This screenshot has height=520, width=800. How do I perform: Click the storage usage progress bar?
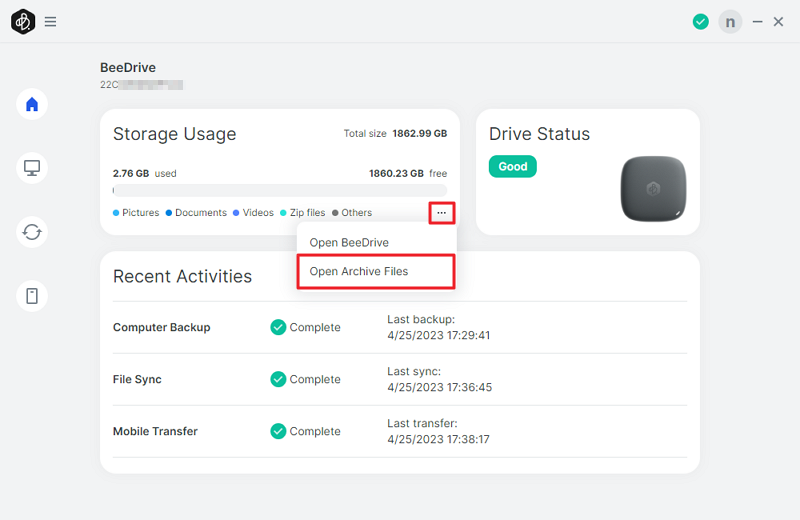(x=280, y=190)
